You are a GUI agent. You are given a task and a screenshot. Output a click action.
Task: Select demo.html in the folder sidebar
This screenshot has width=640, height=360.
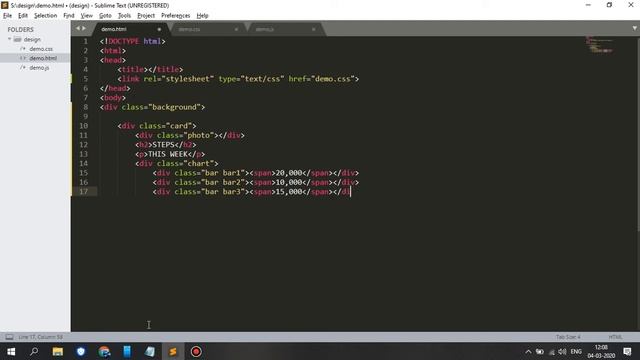[x=43, y=58]
